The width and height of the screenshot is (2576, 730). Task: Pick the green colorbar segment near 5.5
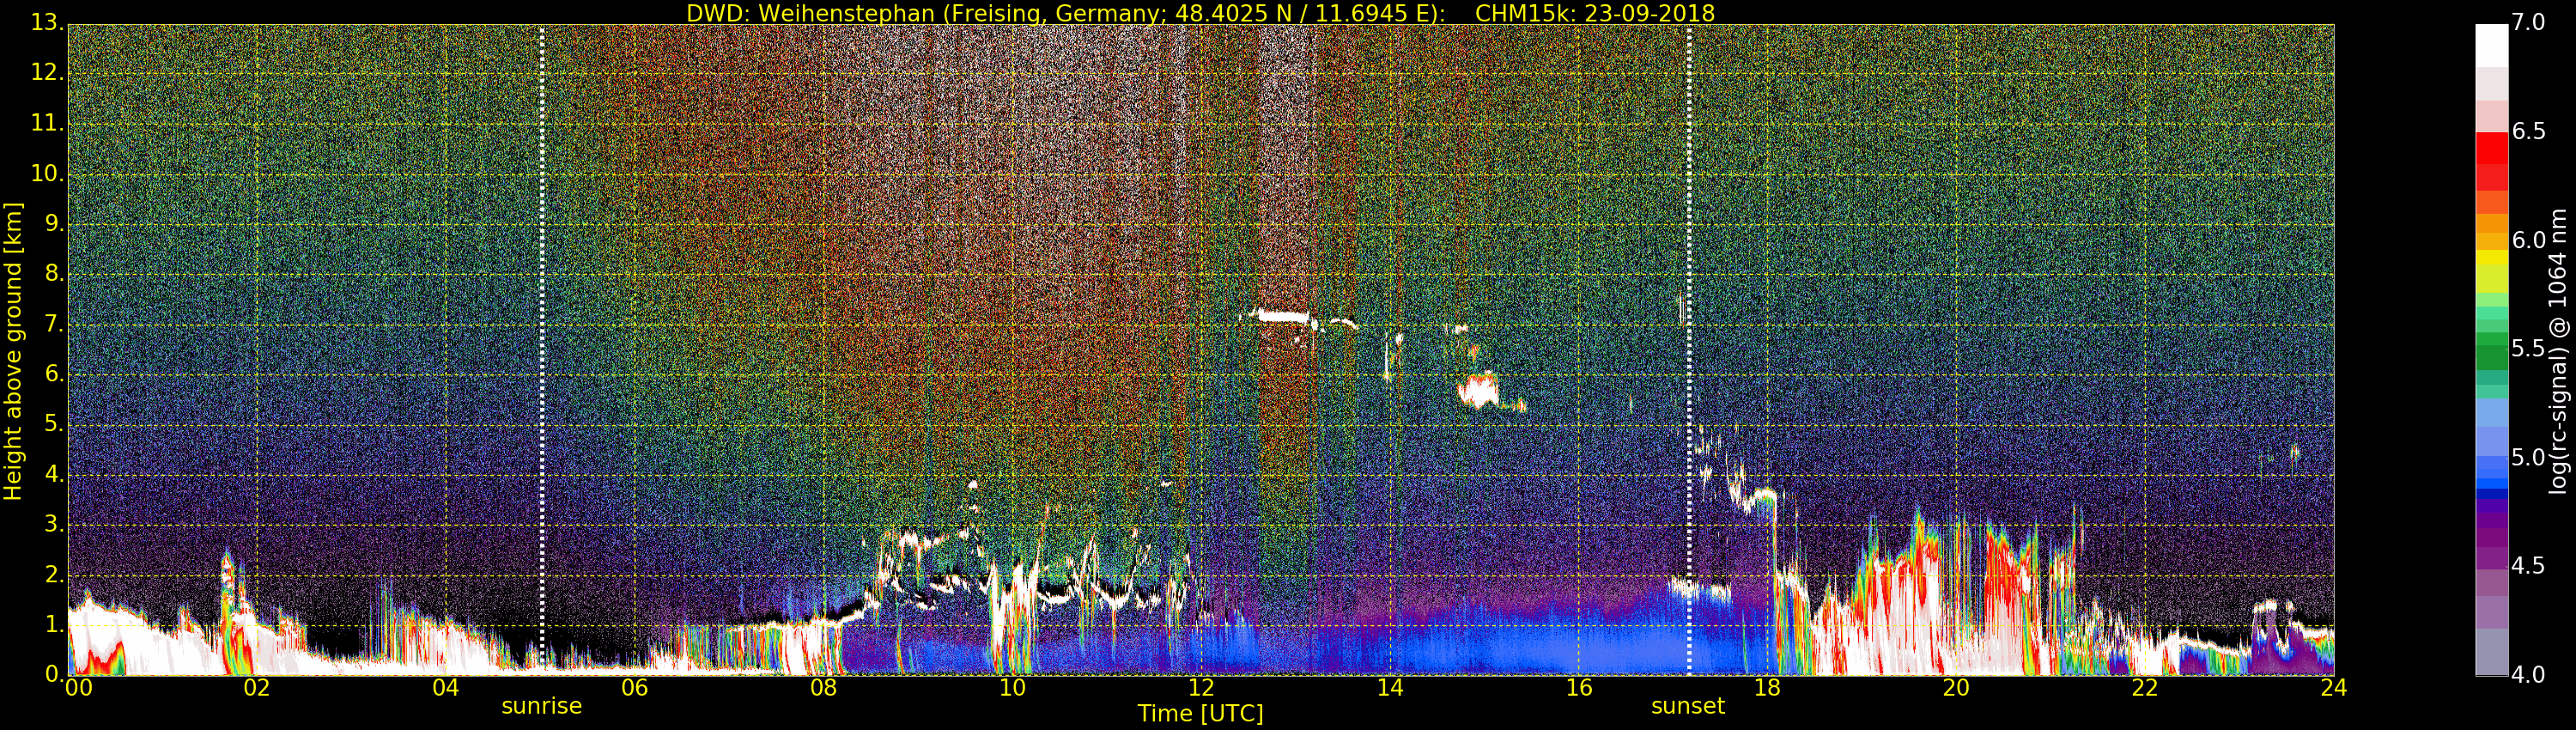tap(2491, 357)
